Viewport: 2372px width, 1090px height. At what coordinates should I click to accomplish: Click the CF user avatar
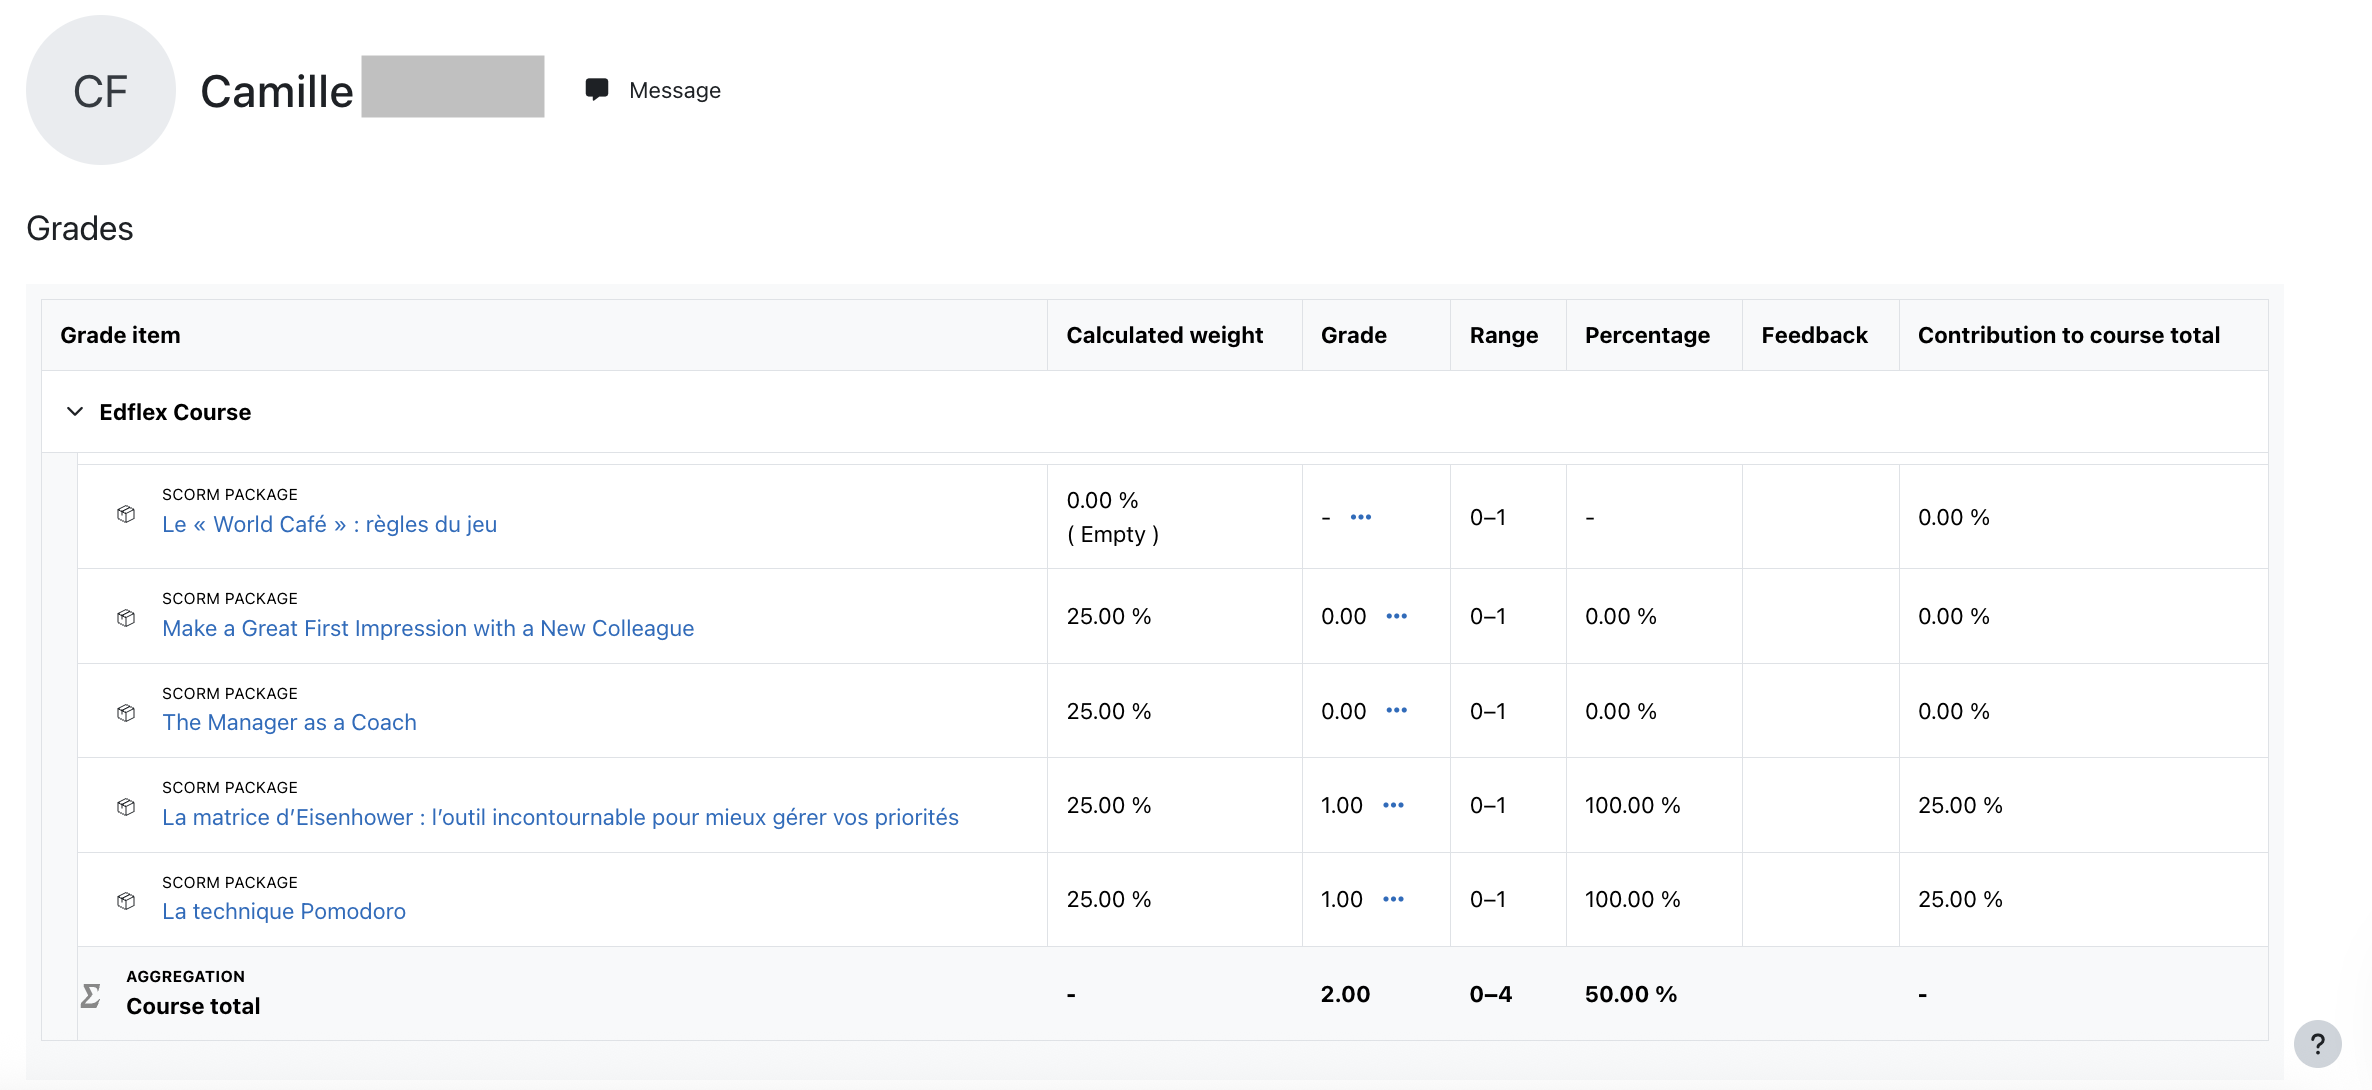pos(101,90)
